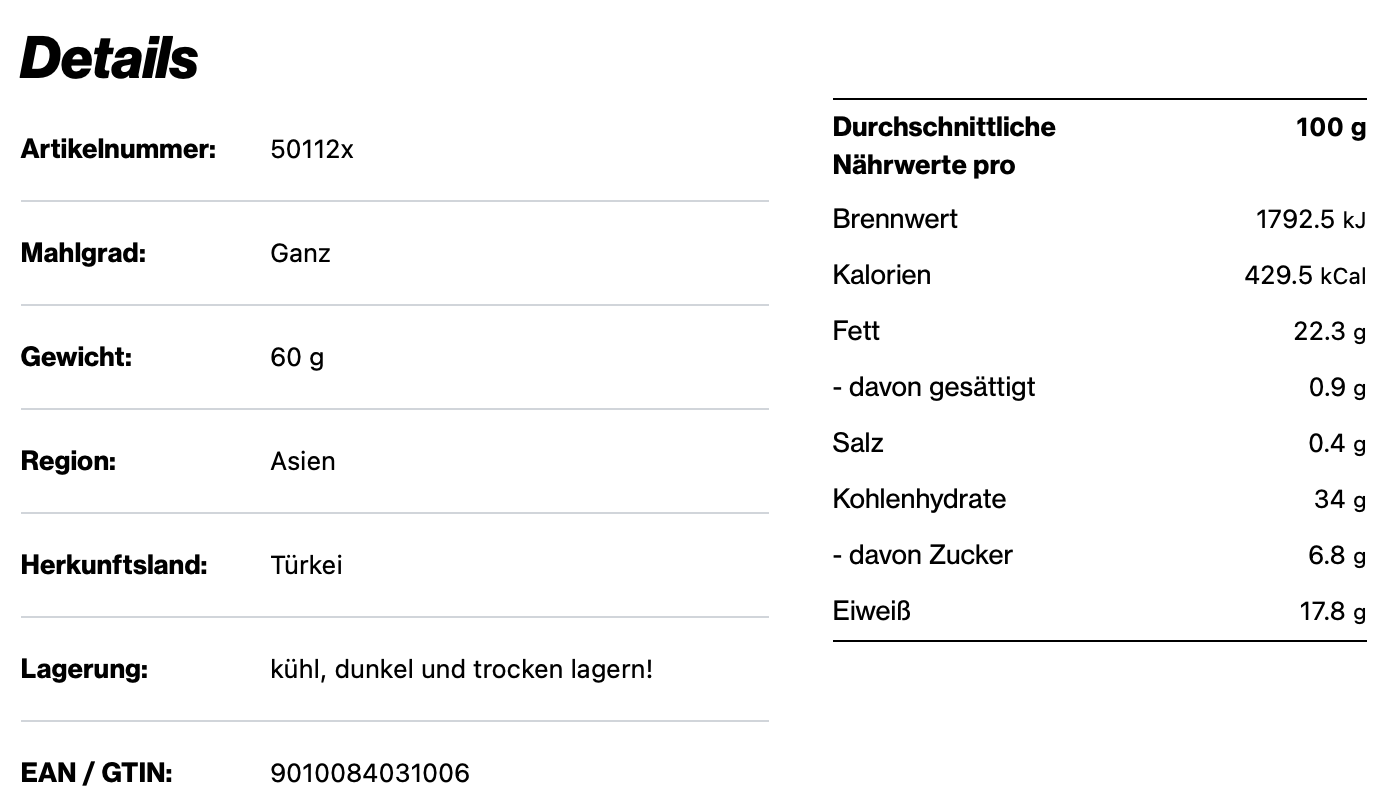
Task: Click the EAN / GTIN label
Action: 96,774
